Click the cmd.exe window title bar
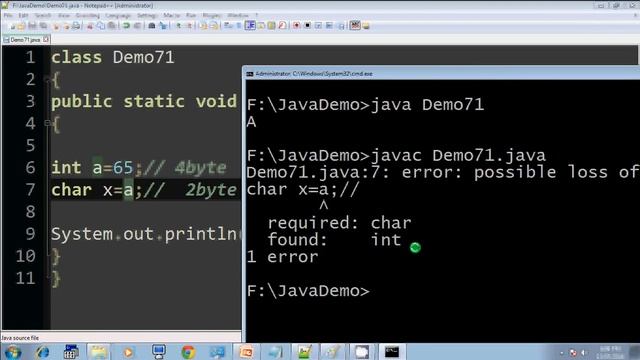 coord(441,74)
